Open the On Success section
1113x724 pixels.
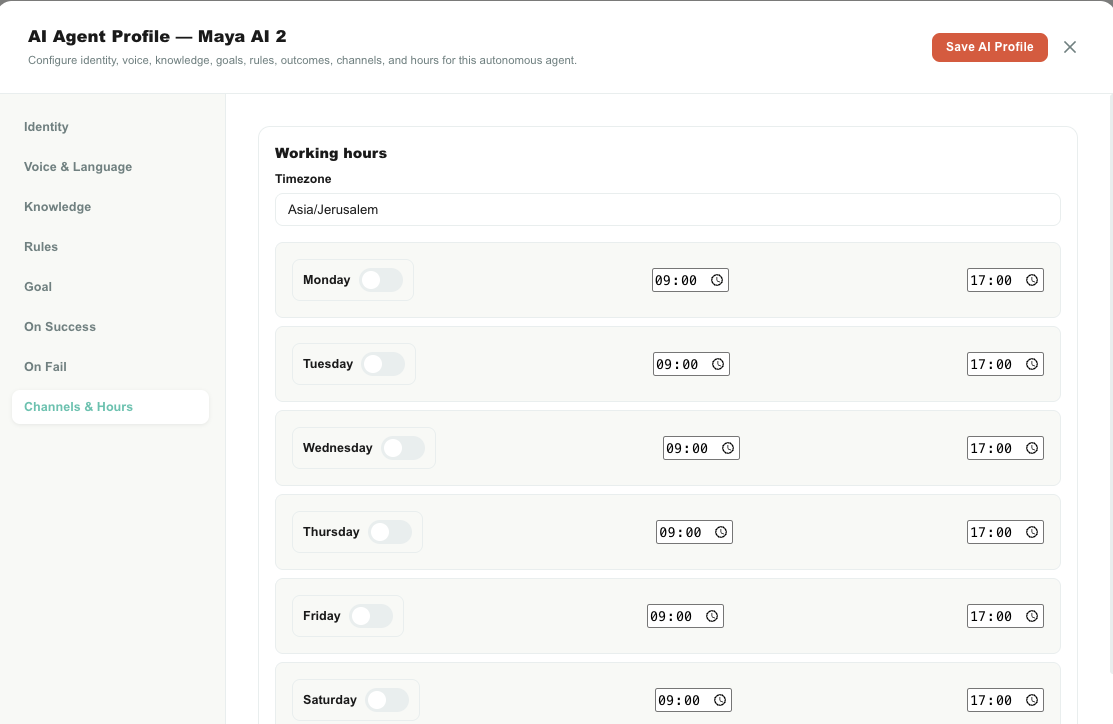110,327
